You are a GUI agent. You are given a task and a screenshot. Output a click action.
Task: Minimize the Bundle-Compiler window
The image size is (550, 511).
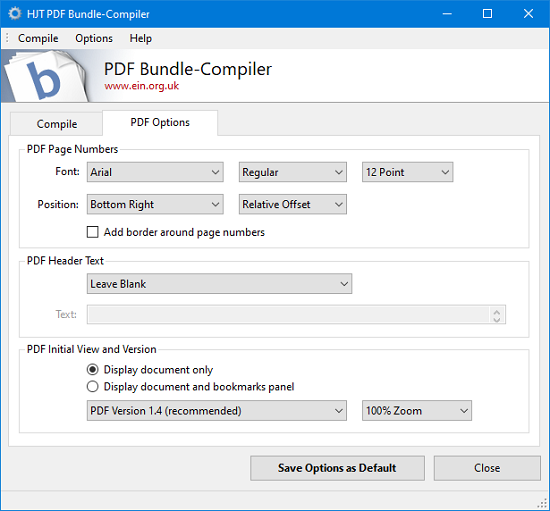tap(447, 14)
